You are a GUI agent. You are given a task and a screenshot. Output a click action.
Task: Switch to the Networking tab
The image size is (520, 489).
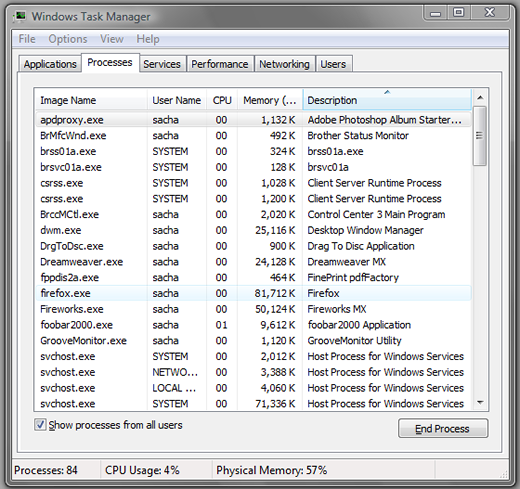[x=285, y=64]
